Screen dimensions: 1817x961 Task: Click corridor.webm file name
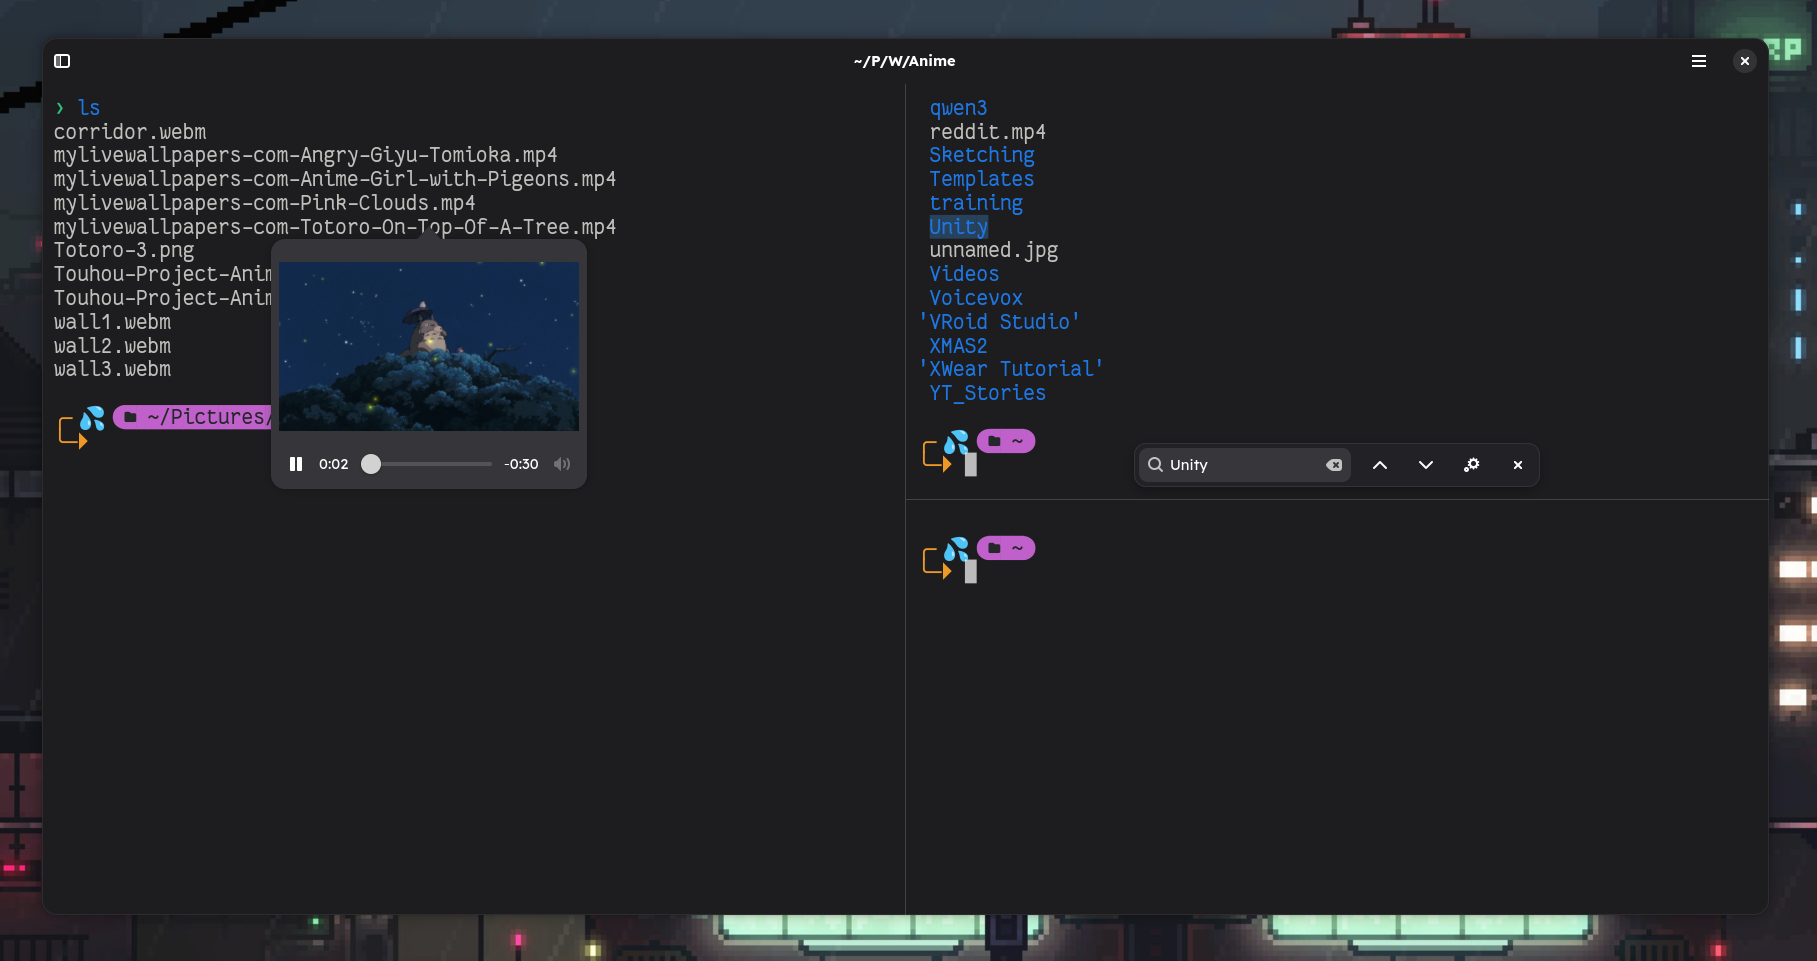click(130, 132)
